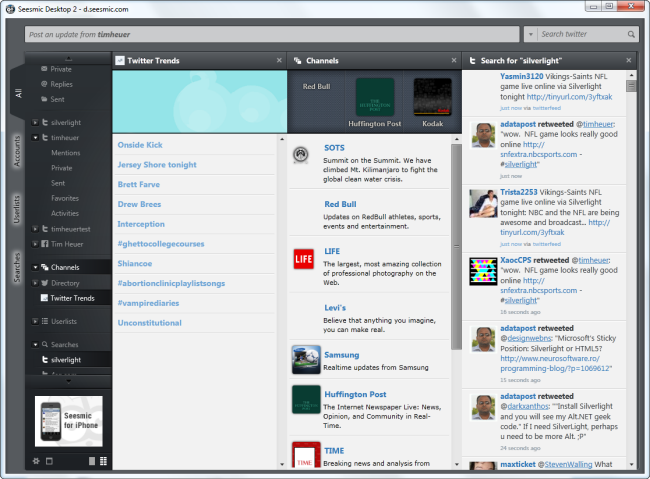Close the Channels column

tap(454, 61)
